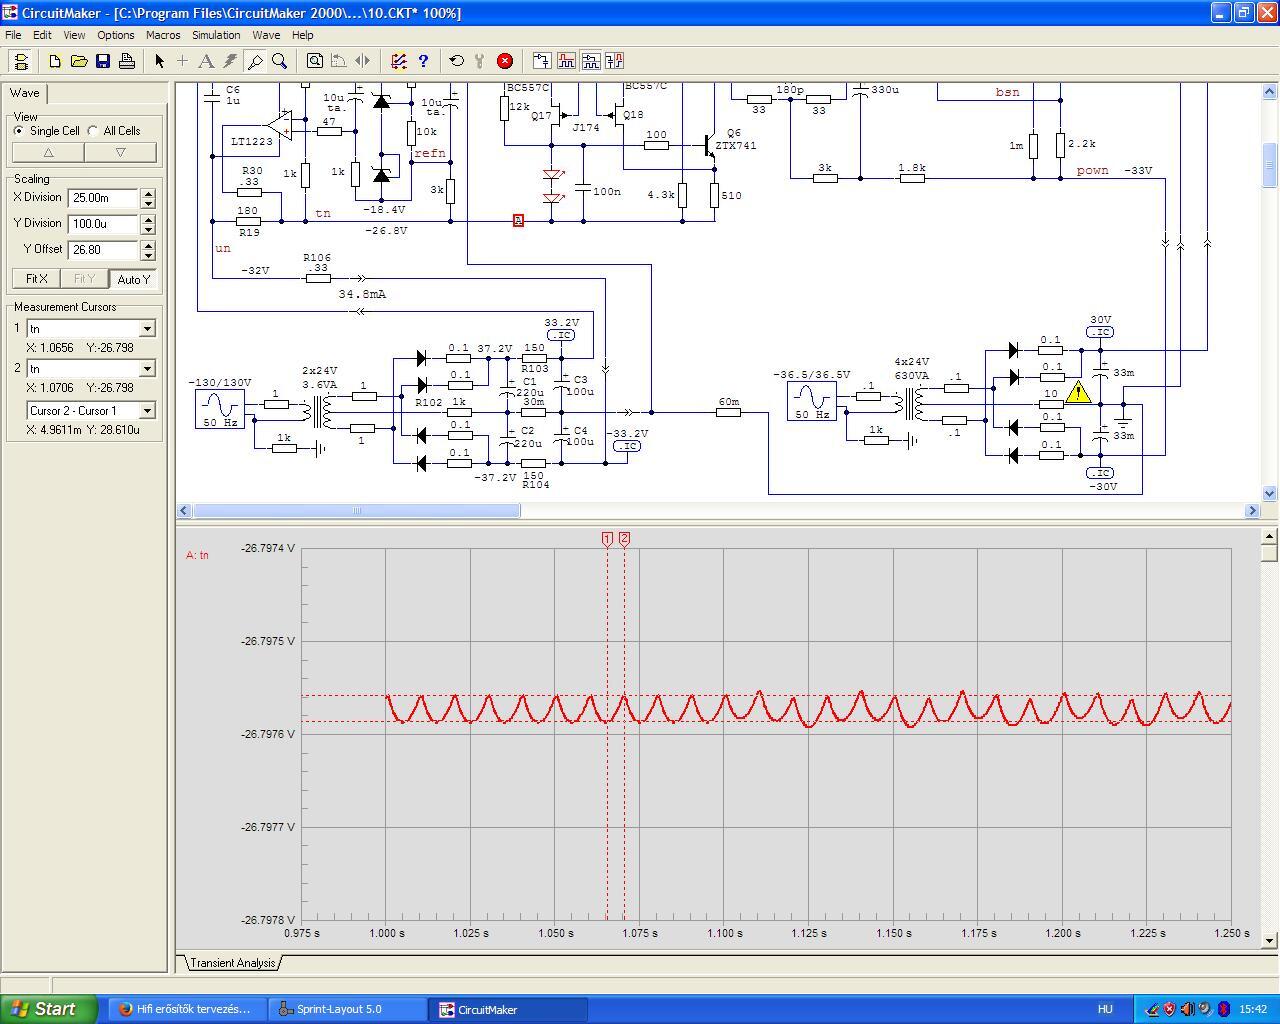Click the blue question mark help icon
The width and height of the screenshot is (1280, 1024).
pyautogui.click(x=423, y=61)
